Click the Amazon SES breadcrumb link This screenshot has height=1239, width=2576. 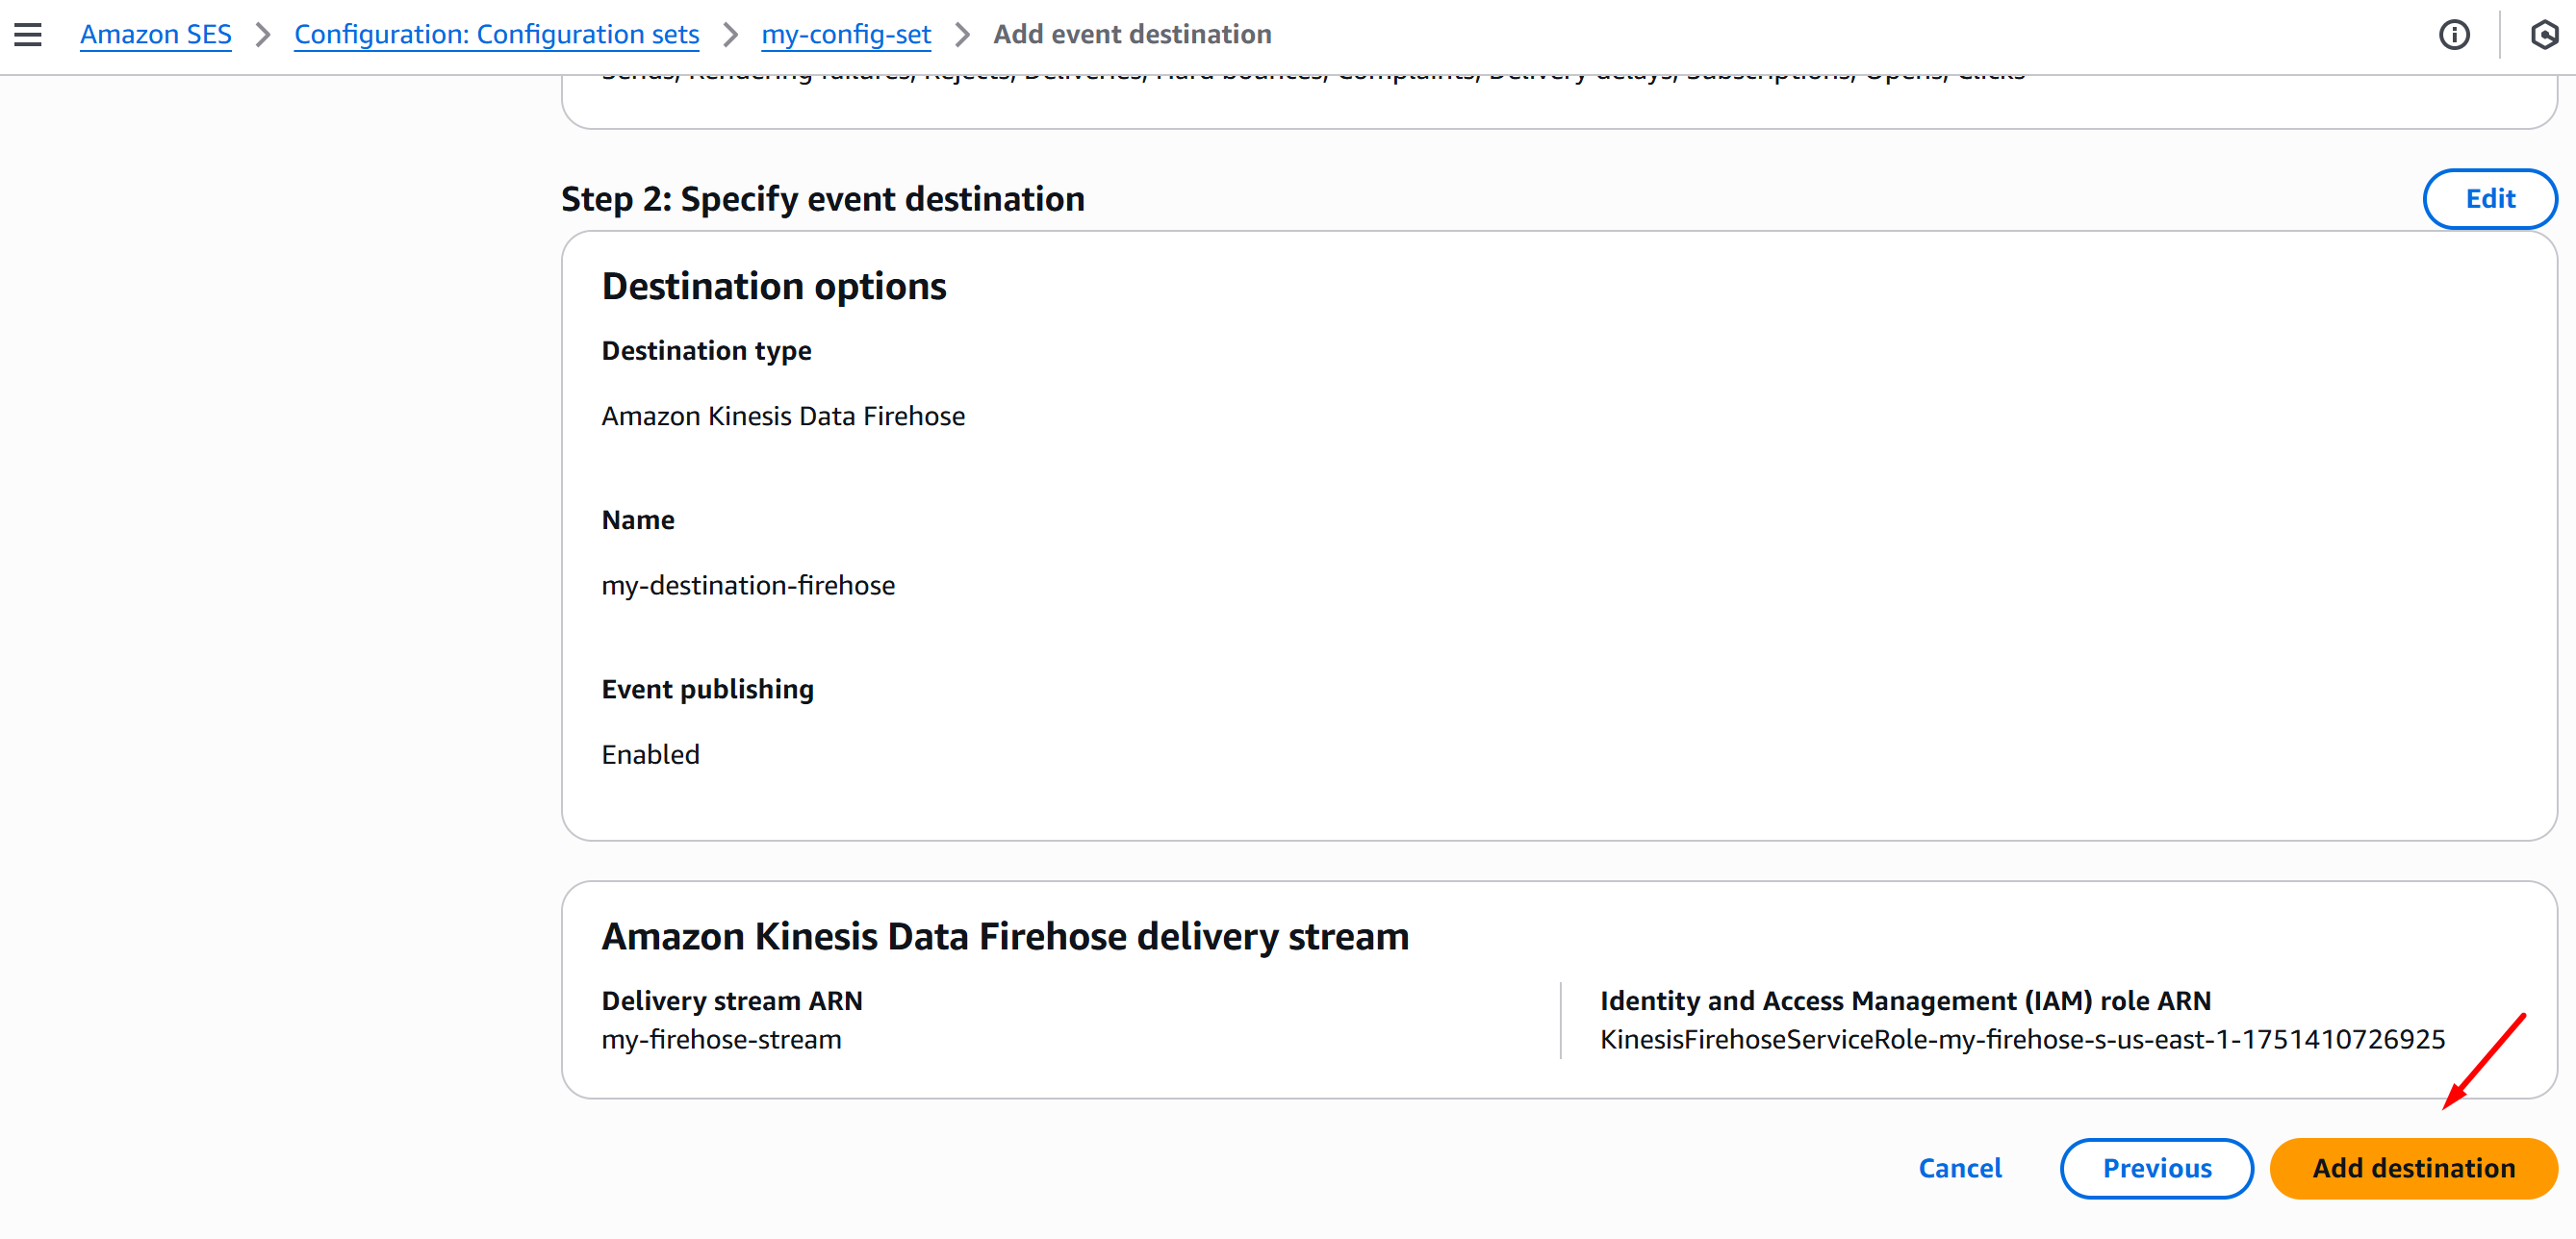click(x=155, y=35)
